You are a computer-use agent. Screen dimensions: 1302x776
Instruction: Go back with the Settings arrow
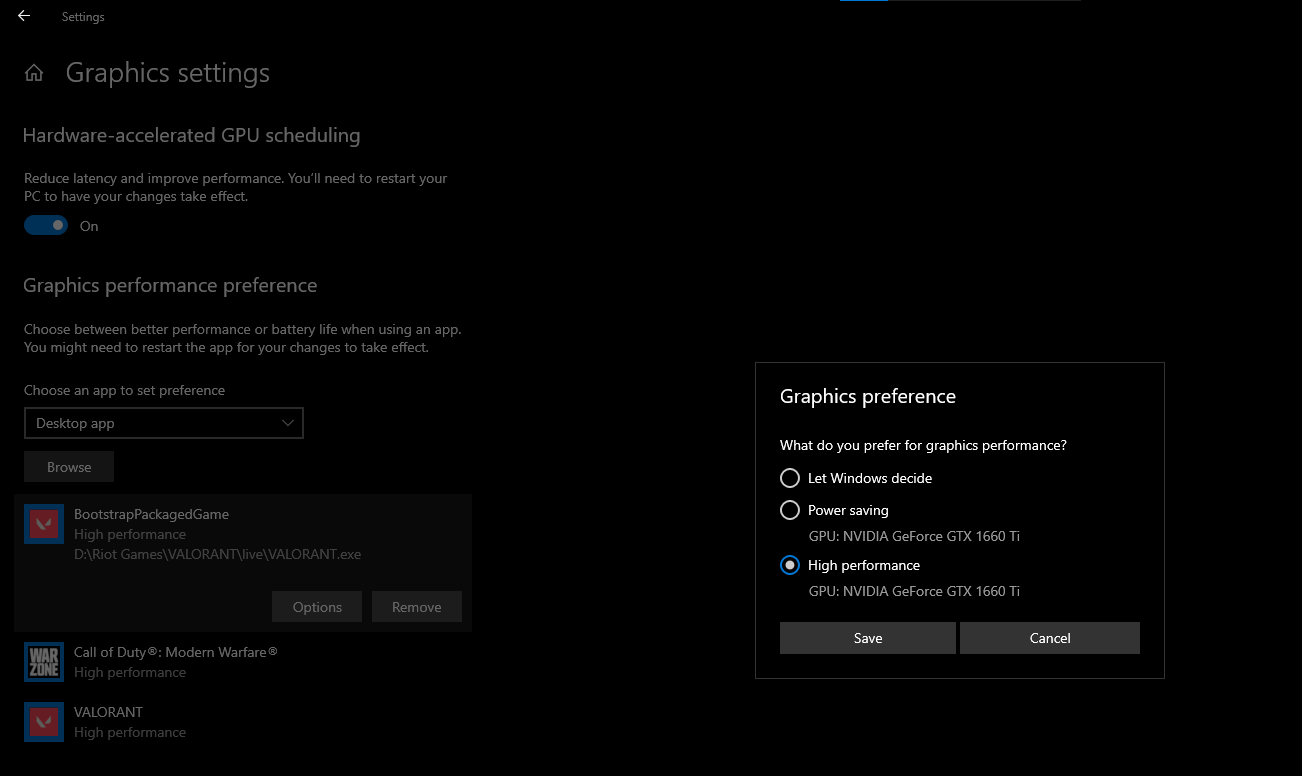(x=24, y=16)
